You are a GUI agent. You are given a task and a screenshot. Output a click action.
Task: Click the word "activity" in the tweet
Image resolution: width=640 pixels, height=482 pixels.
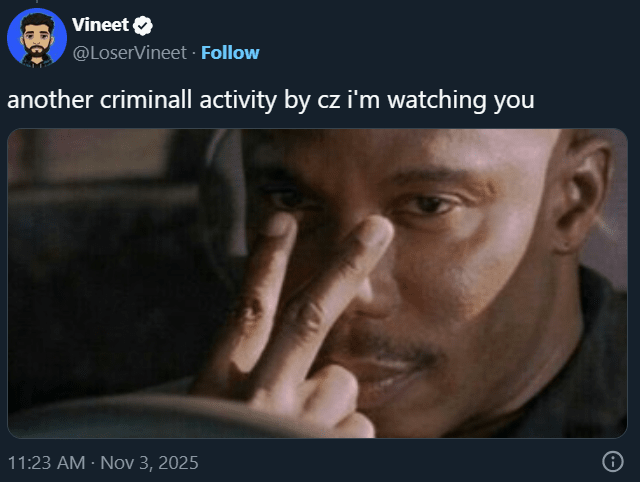[238, 100]
